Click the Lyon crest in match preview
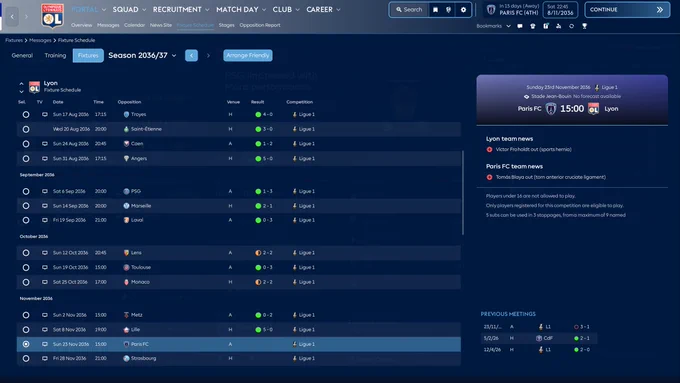Viewport: 680px width, 383px height. [x=593, y=109]
